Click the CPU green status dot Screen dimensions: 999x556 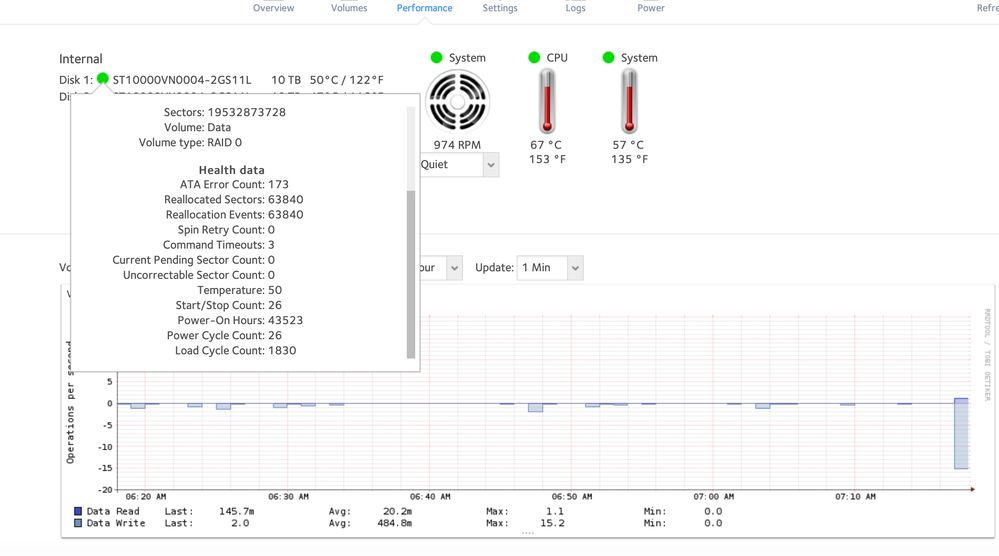535,57
